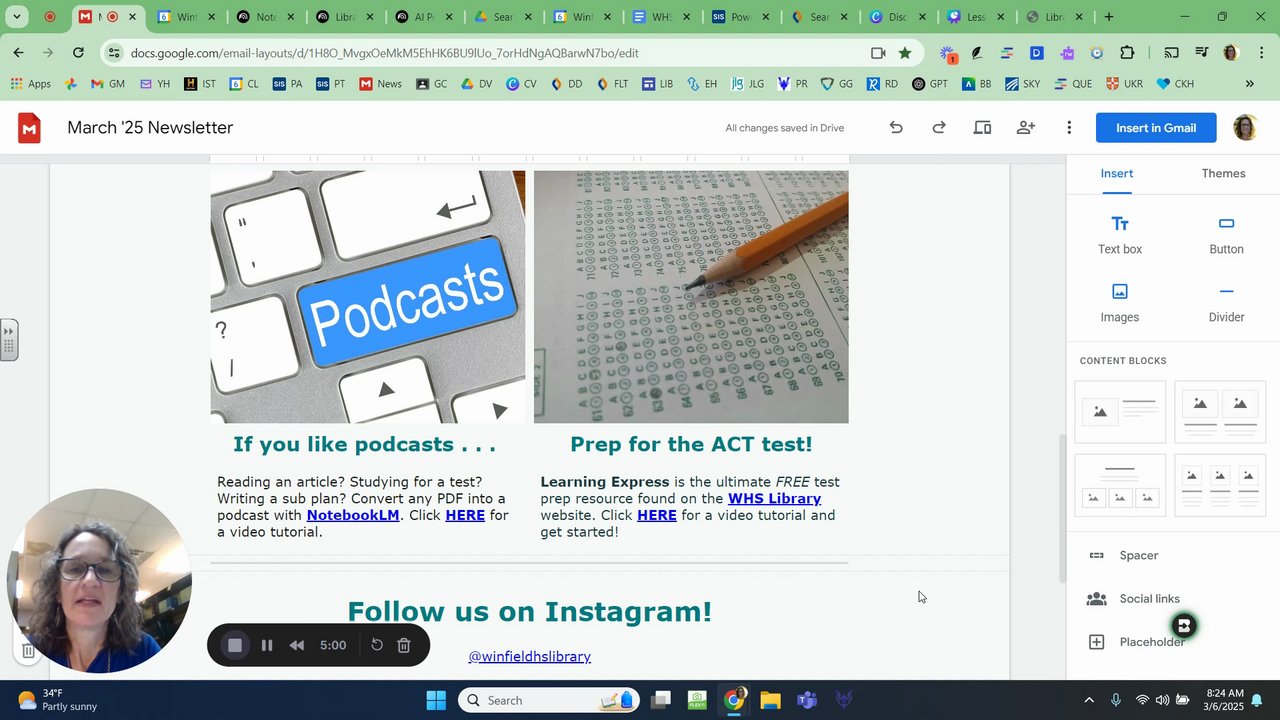1280x720 pixels.
Task: Open Microsoft Teams from taskbar
Action: tap(807, 700)
